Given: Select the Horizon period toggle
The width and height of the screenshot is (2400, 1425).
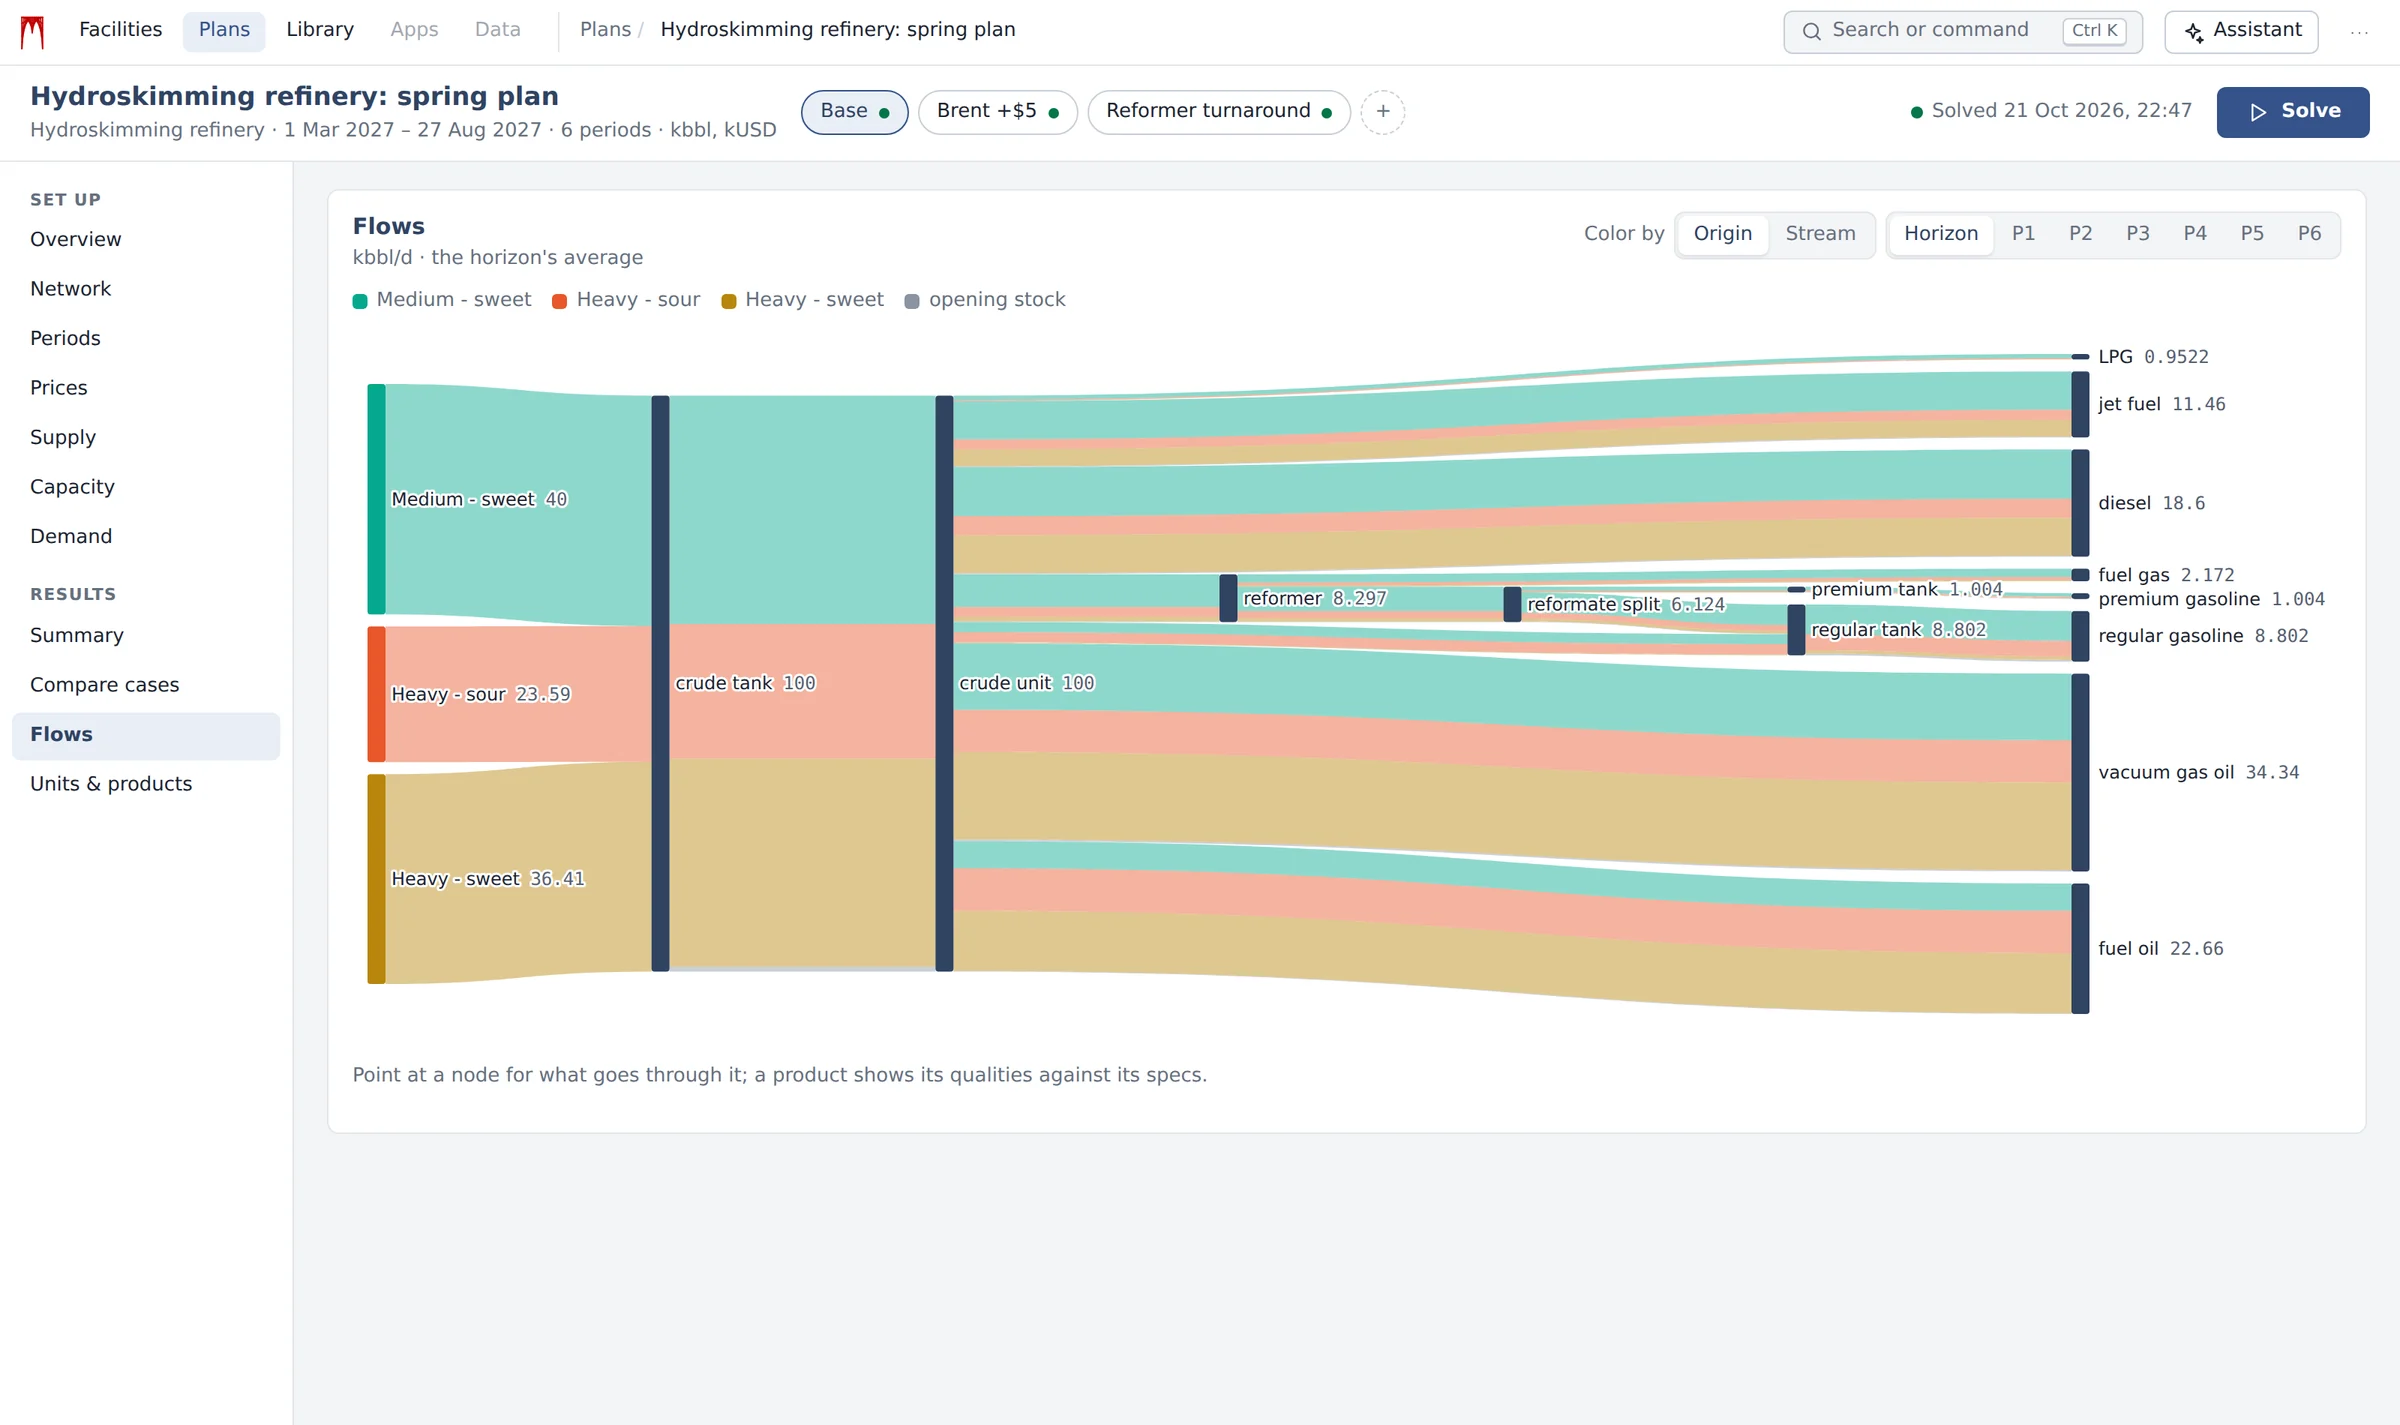Looking at the screenshot, I should pos(1940,234).
